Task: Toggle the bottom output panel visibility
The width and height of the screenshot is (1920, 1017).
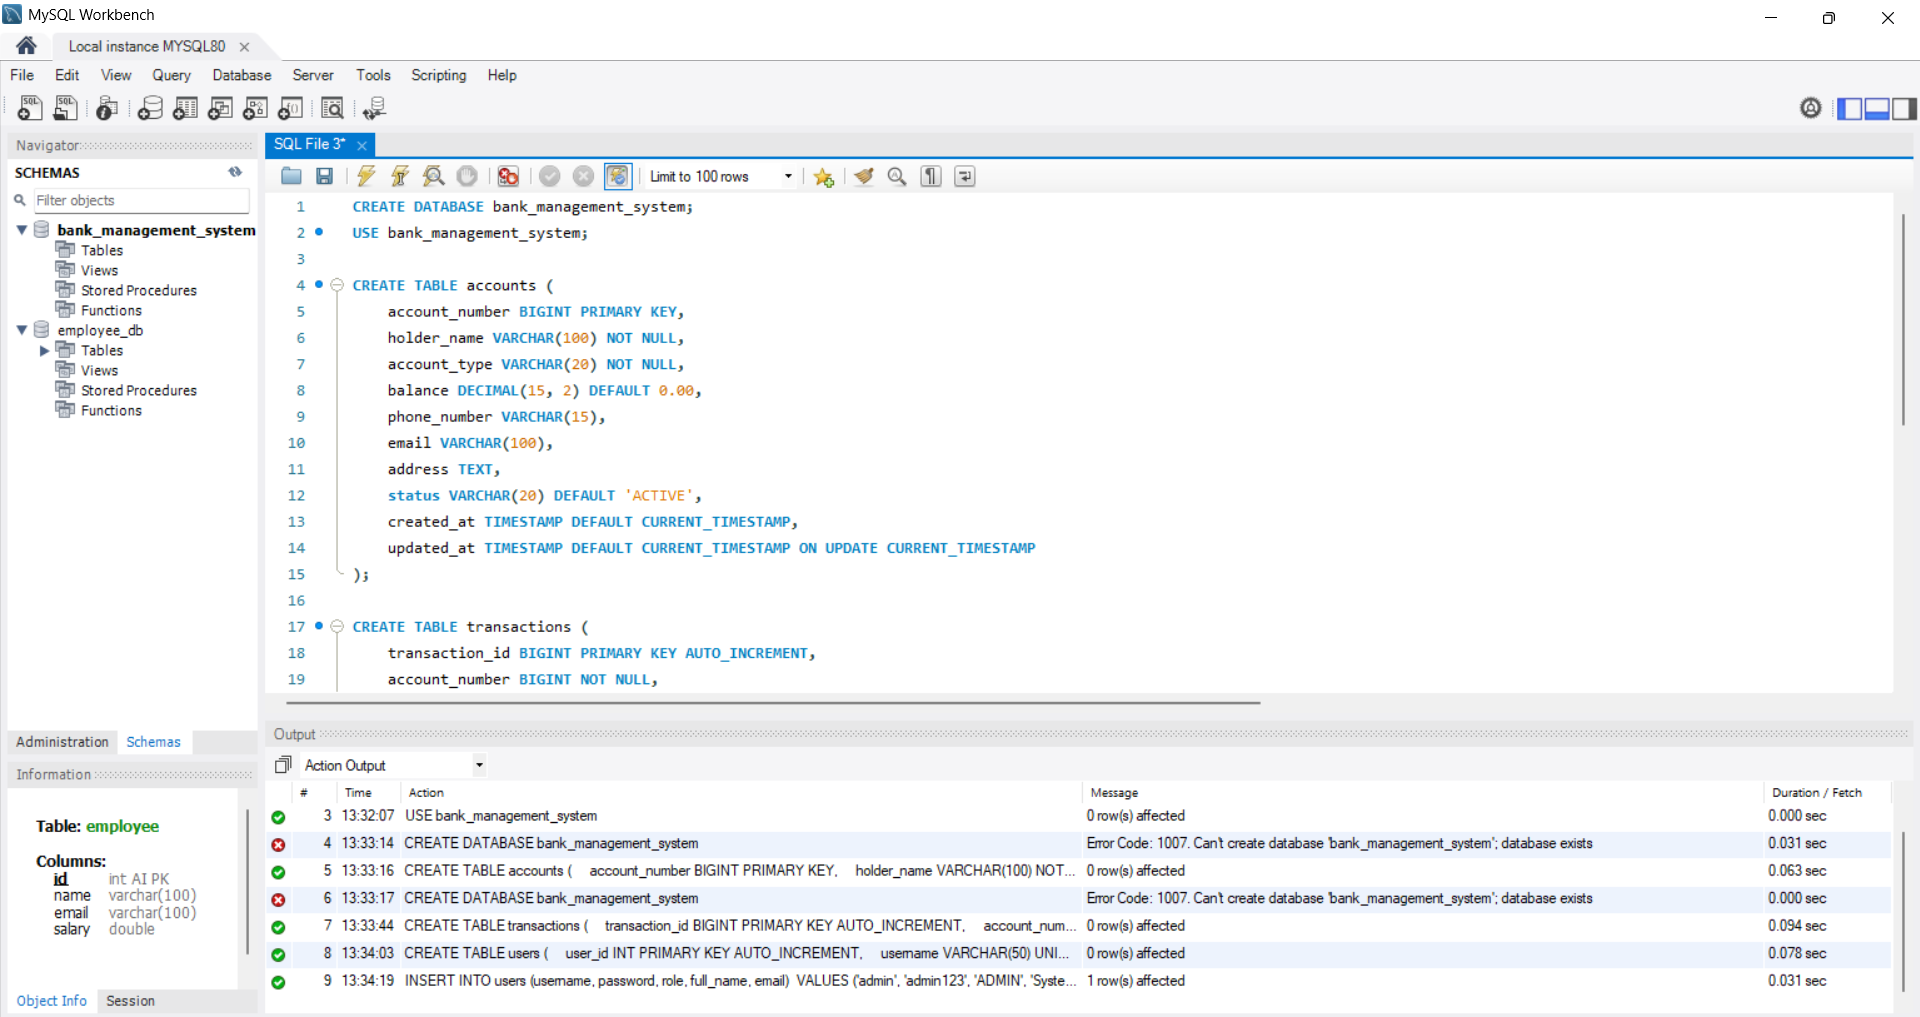Action: point(1877,108)
